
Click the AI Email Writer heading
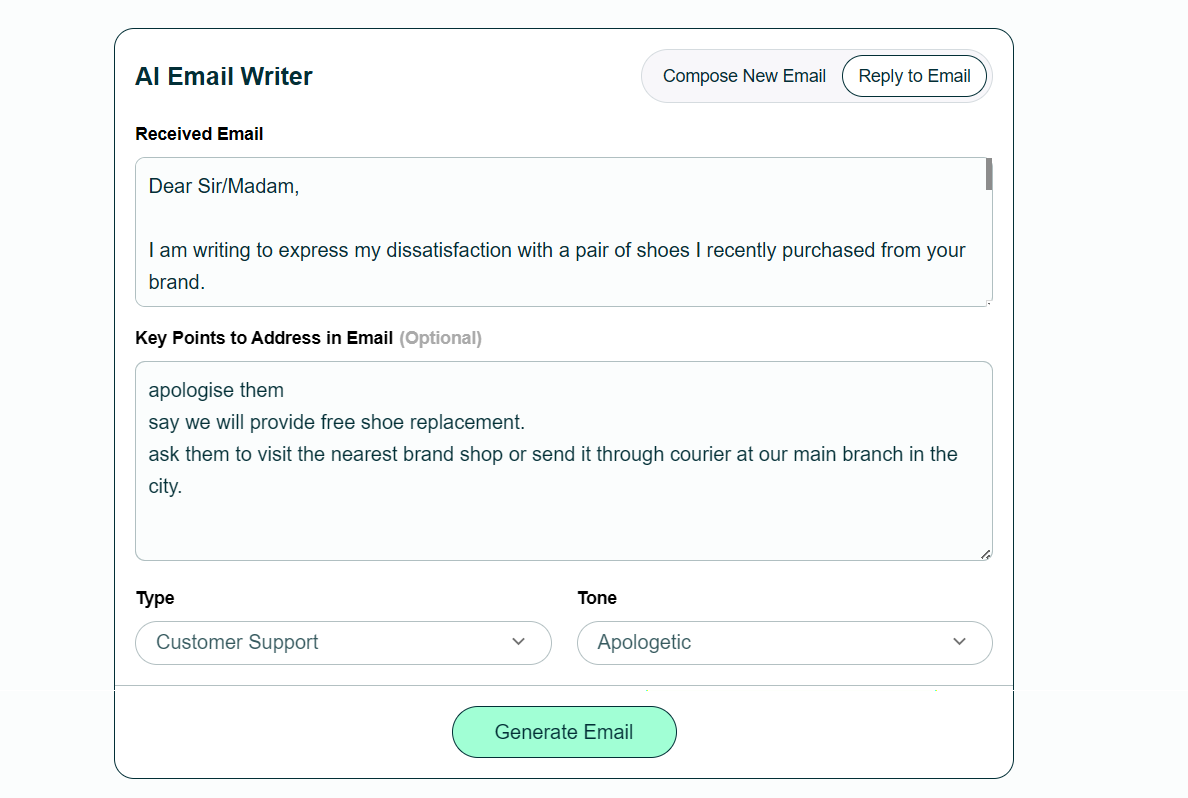pyautogui.click(x=224, y=75)
